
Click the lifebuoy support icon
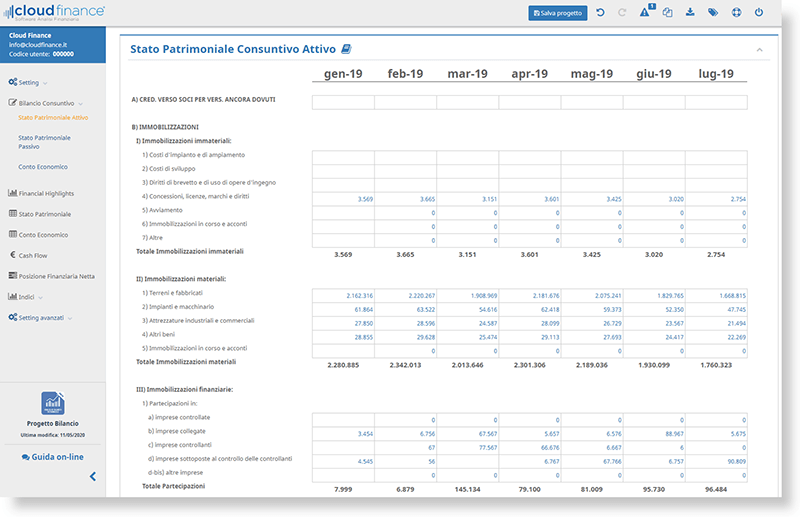coord(736,12)
